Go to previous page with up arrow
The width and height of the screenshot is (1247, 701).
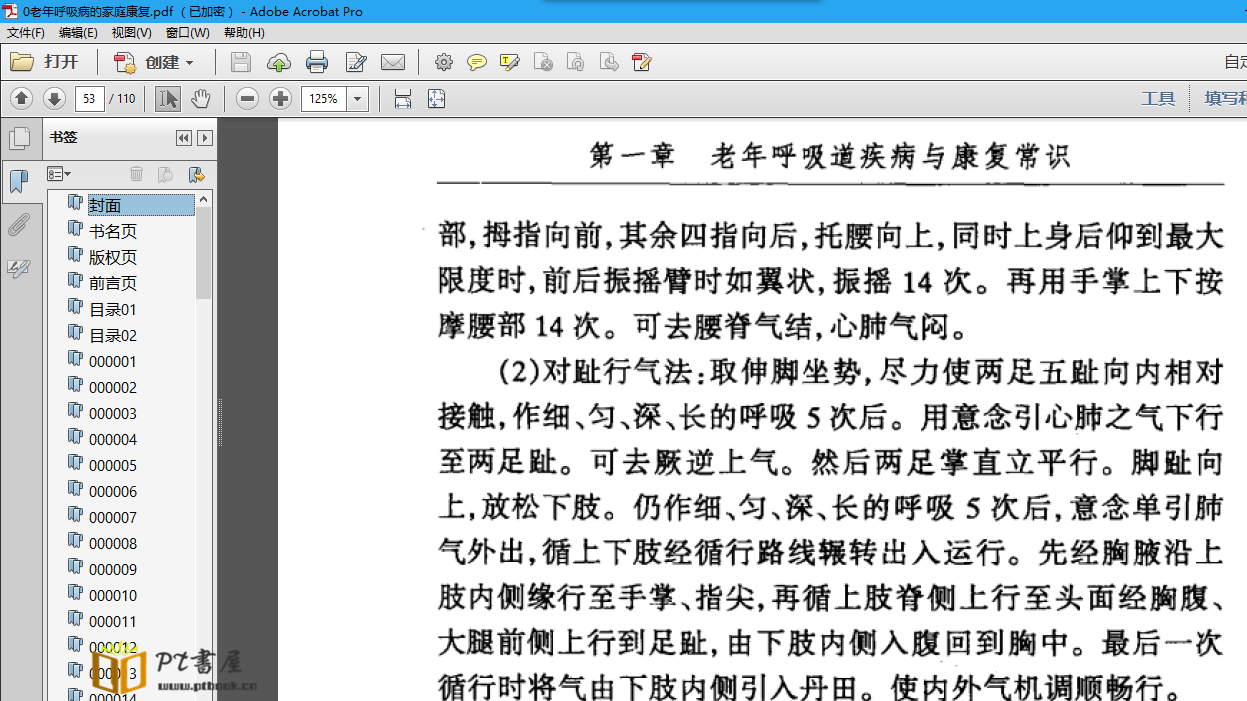(x=22, y=98)
